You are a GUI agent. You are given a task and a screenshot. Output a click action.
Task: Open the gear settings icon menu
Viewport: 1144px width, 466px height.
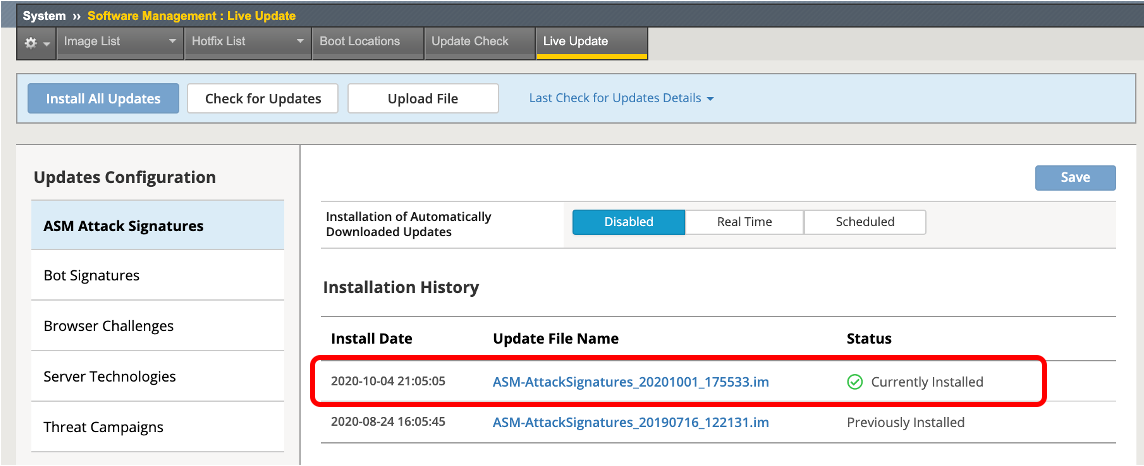(36, 43)
